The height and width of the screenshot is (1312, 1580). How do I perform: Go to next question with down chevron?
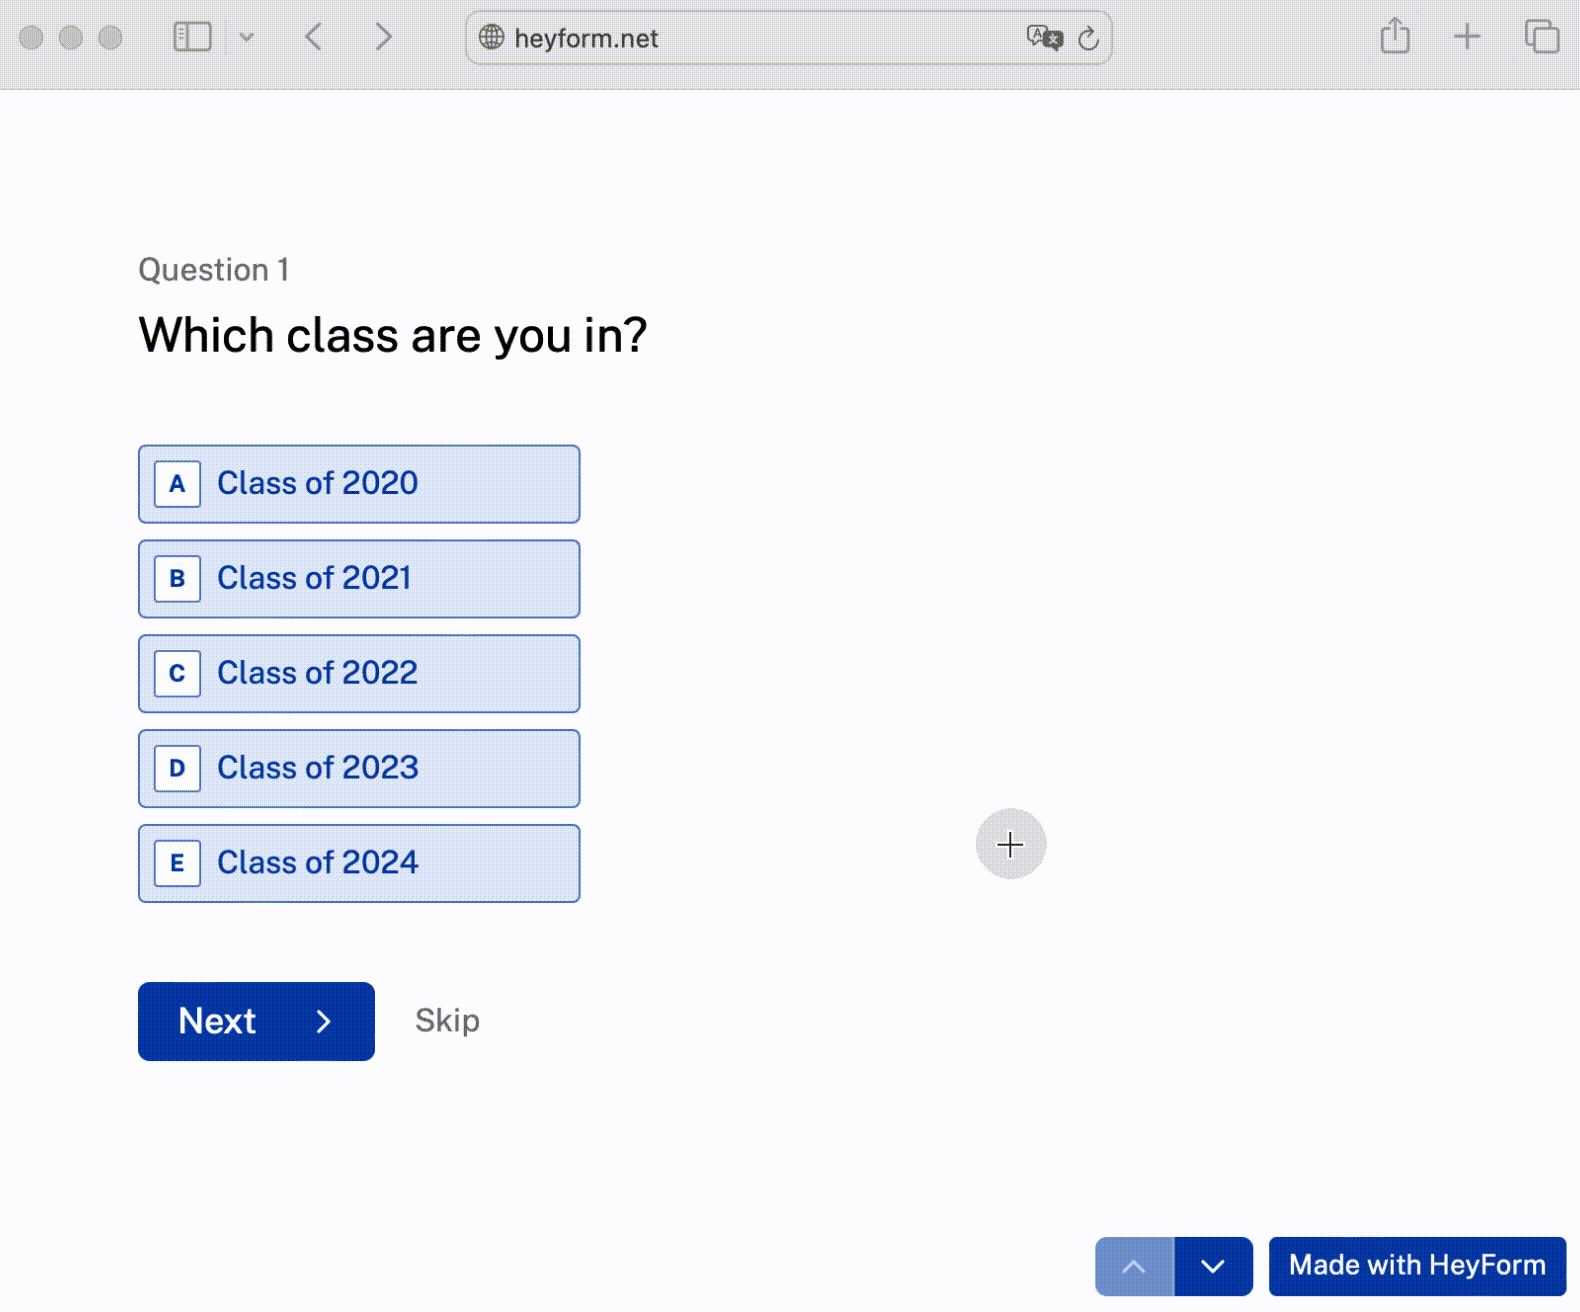click(1213, 1266)
